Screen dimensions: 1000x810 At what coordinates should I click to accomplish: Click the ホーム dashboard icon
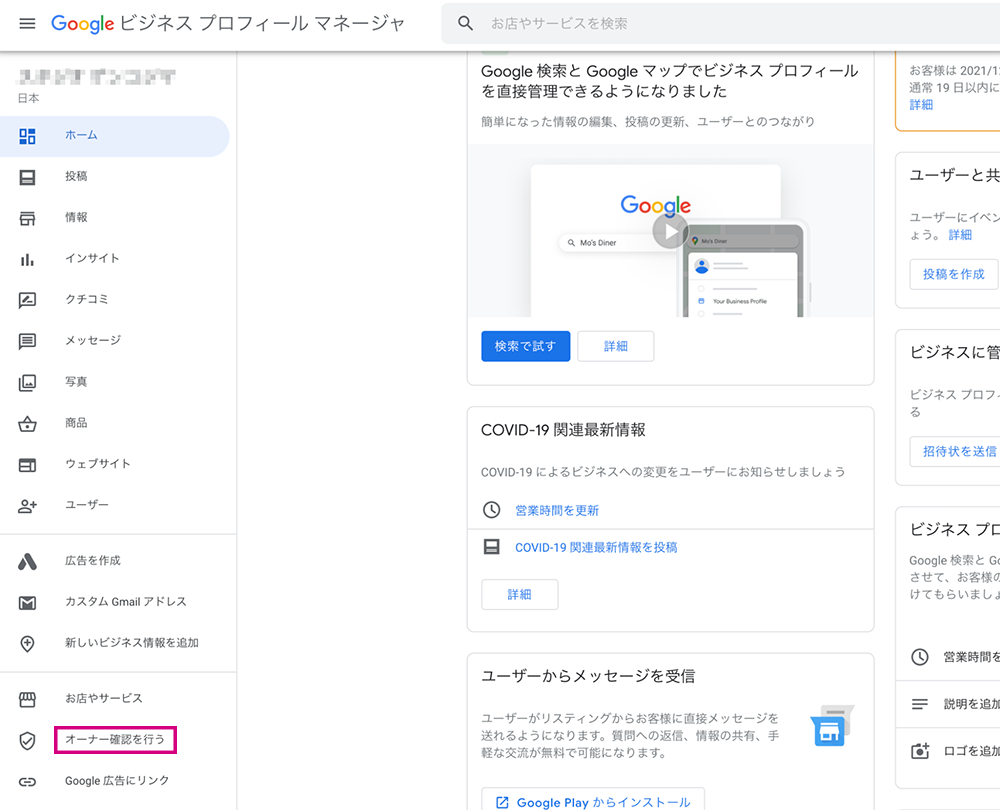pos(27,136)
